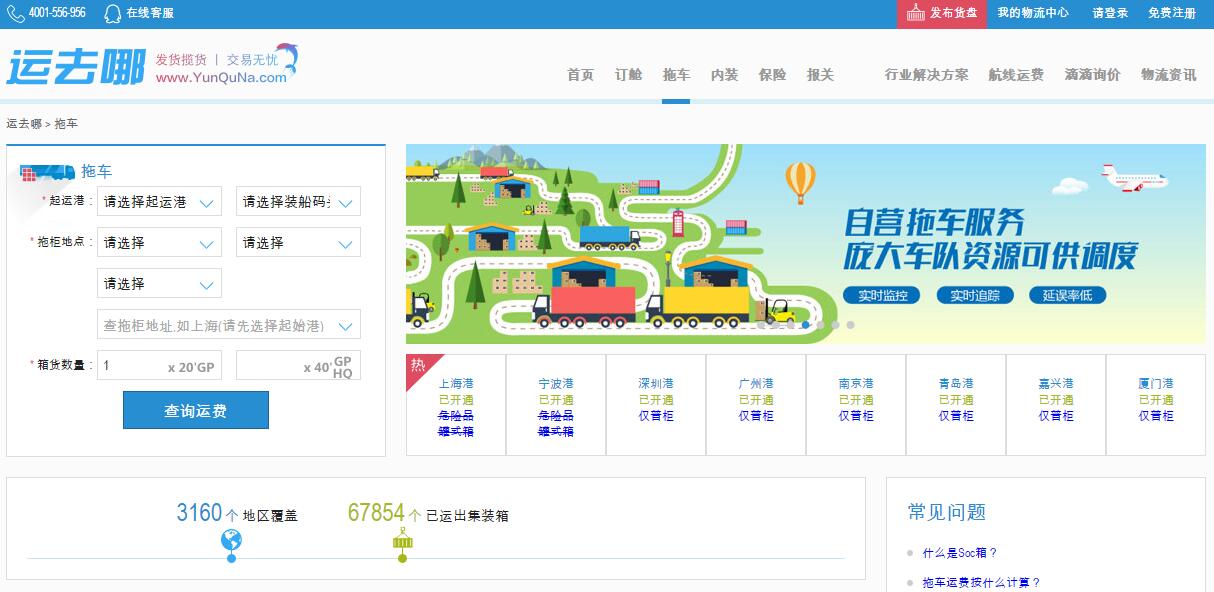Image resolution: width=1214 pixels, height=592 pixels.
Task: Go to the 订舱 navigation tab
Action: pos(628,75)
